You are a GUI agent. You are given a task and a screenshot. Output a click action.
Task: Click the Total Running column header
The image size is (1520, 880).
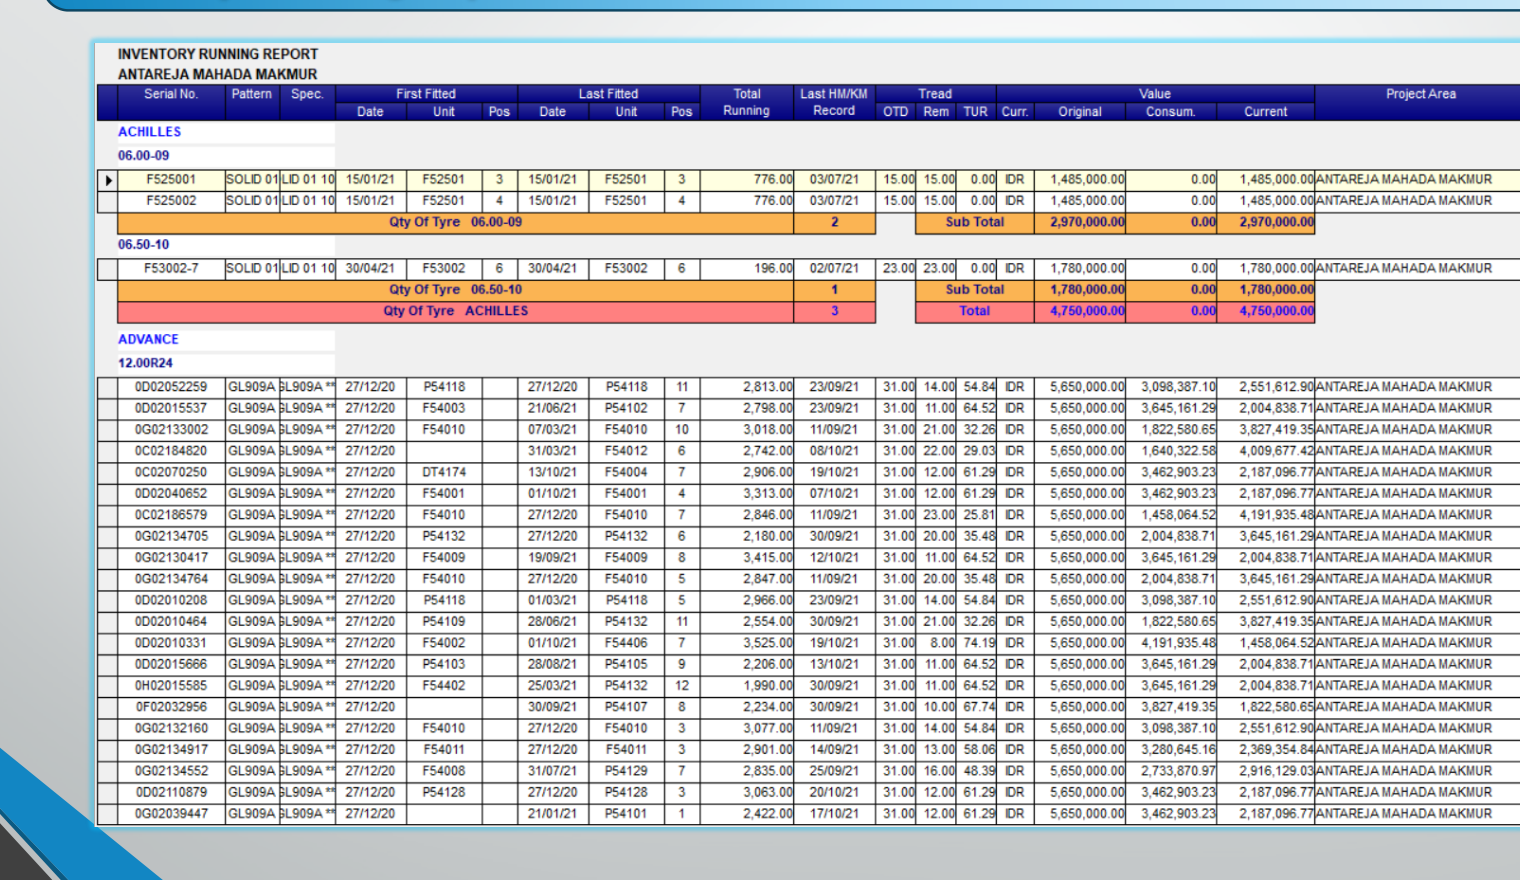pos(747,102)
